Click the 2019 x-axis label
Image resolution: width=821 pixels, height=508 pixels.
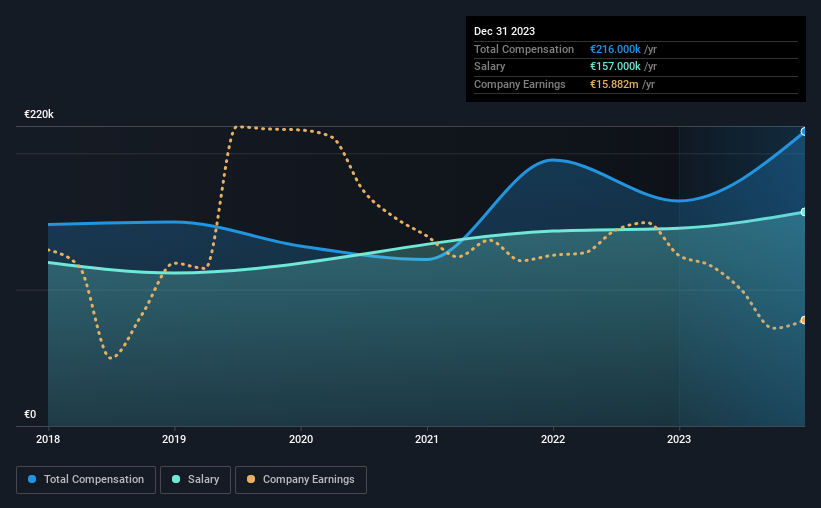click(174, 439)
